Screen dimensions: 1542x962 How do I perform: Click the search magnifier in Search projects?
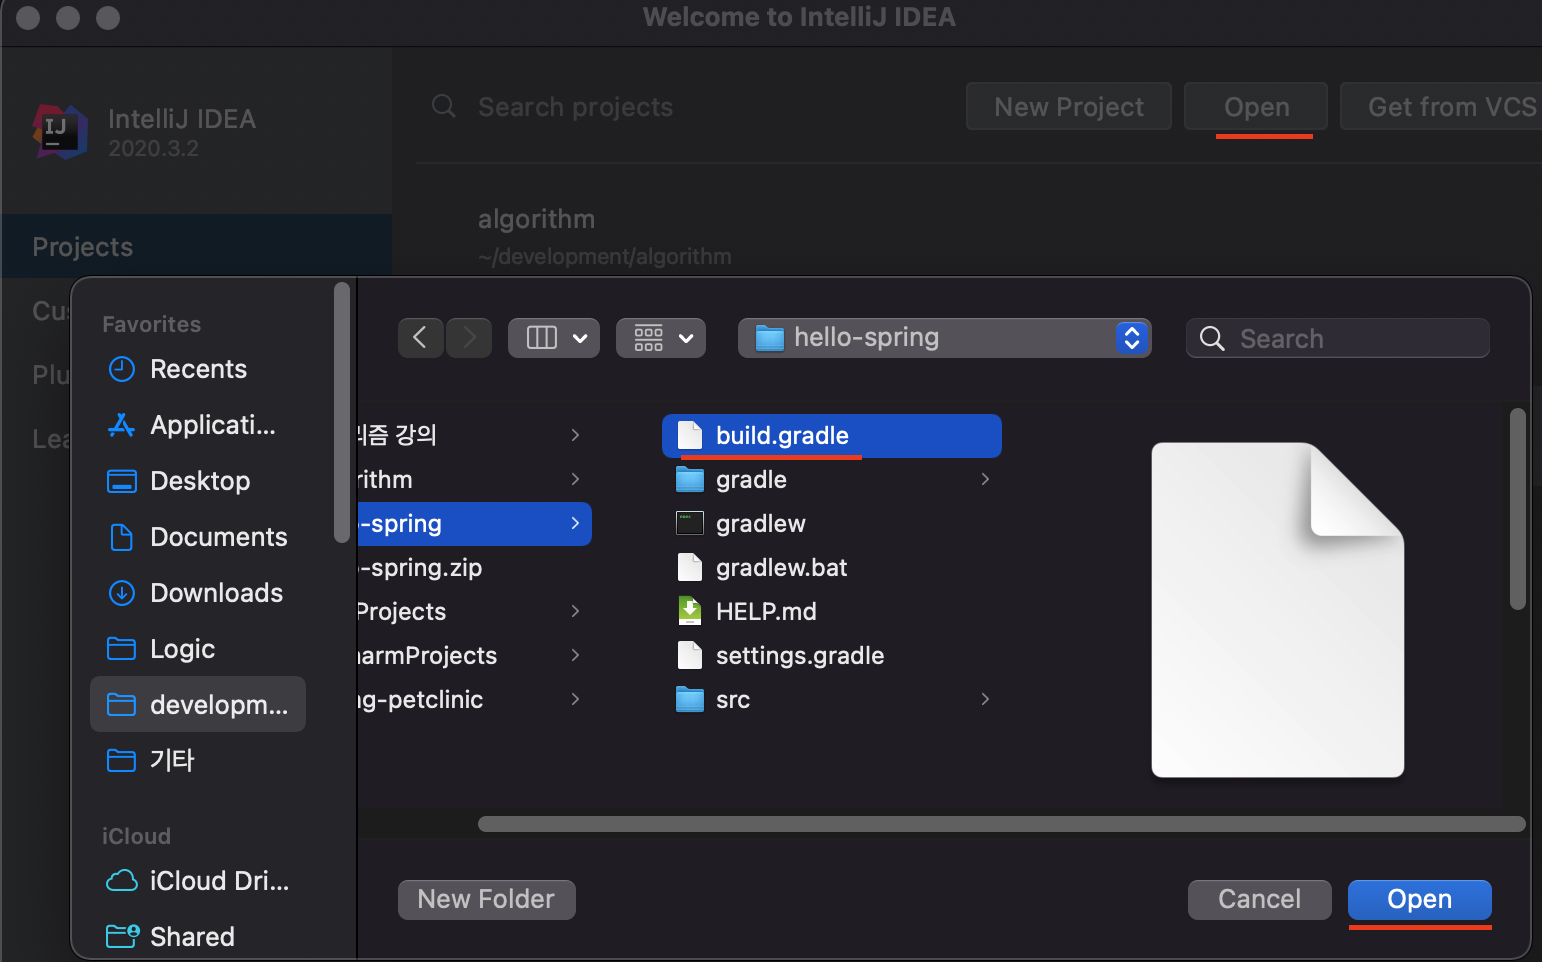(444, 106)
